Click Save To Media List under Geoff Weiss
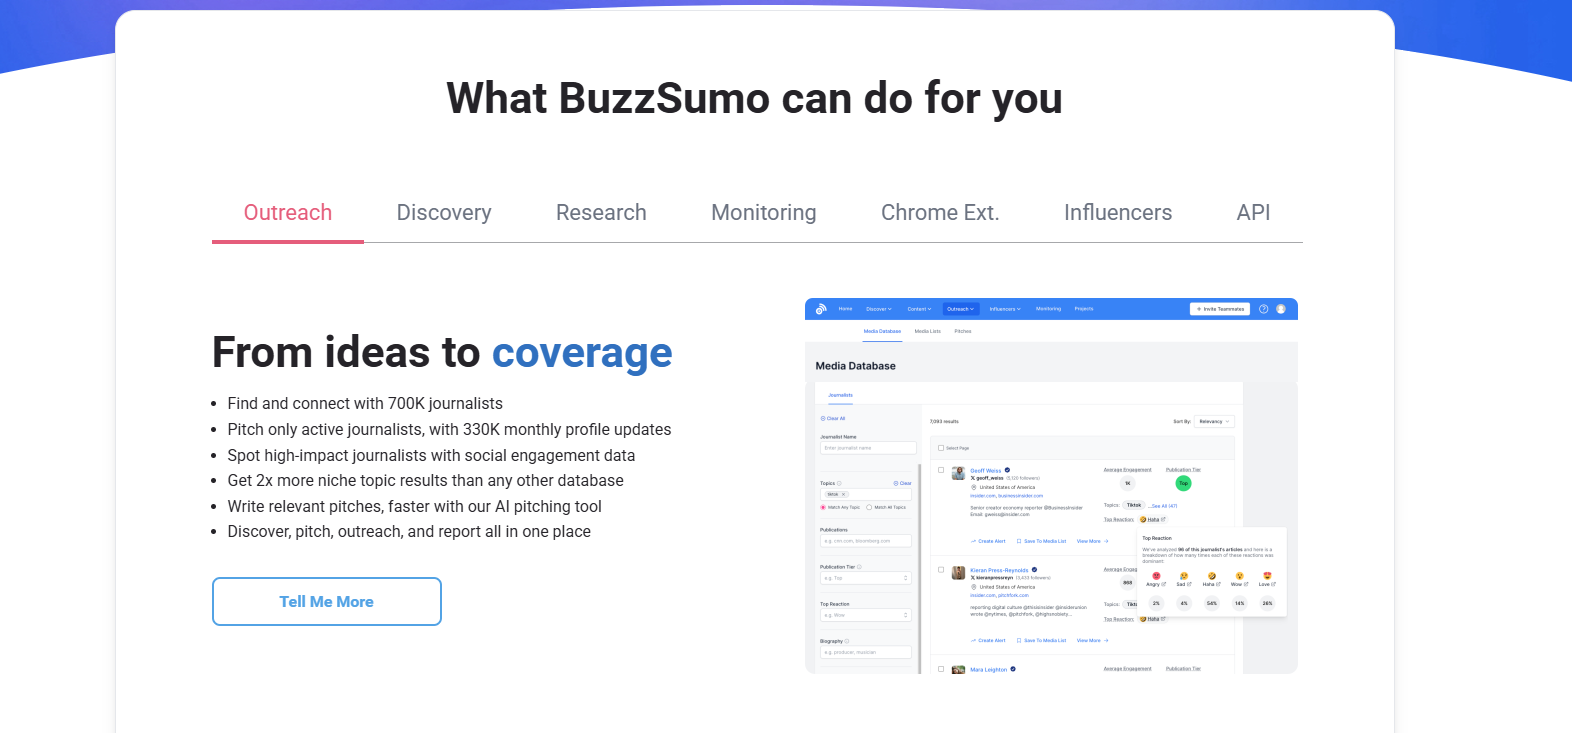 [x=1041, y=541]
